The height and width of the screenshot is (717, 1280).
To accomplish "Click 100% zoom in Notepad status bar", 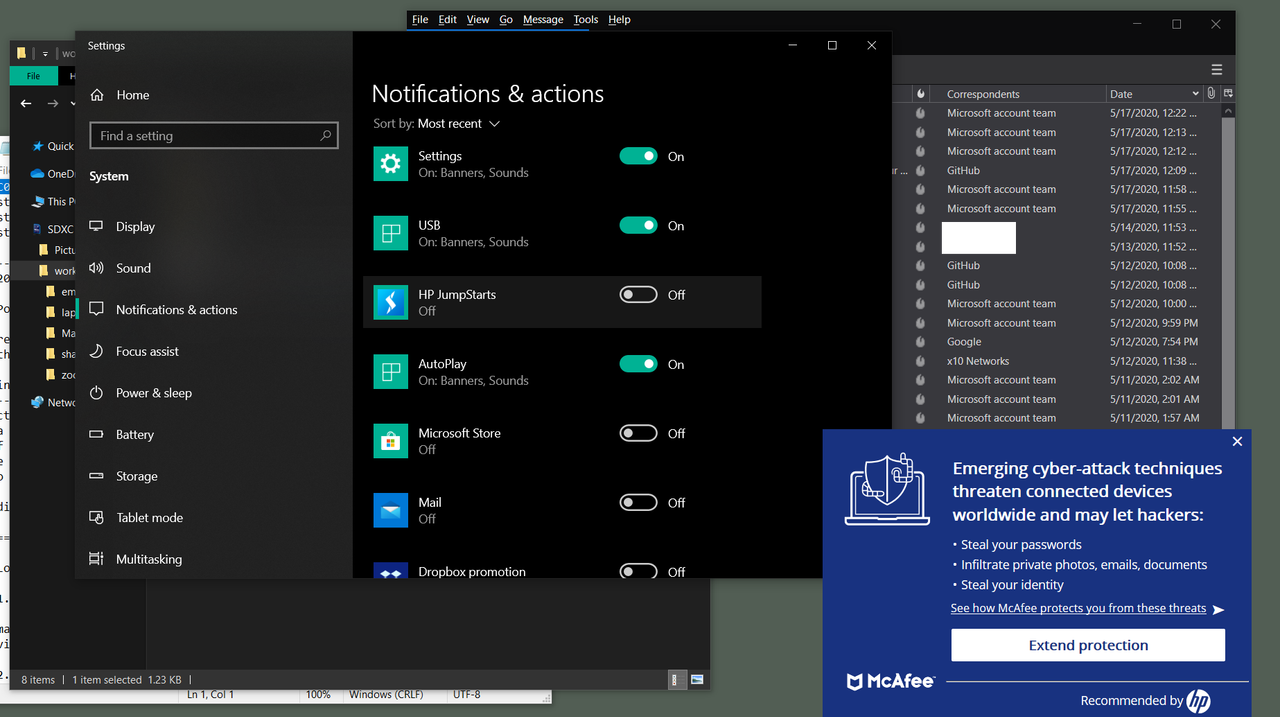I will click(x=318, y=694).
